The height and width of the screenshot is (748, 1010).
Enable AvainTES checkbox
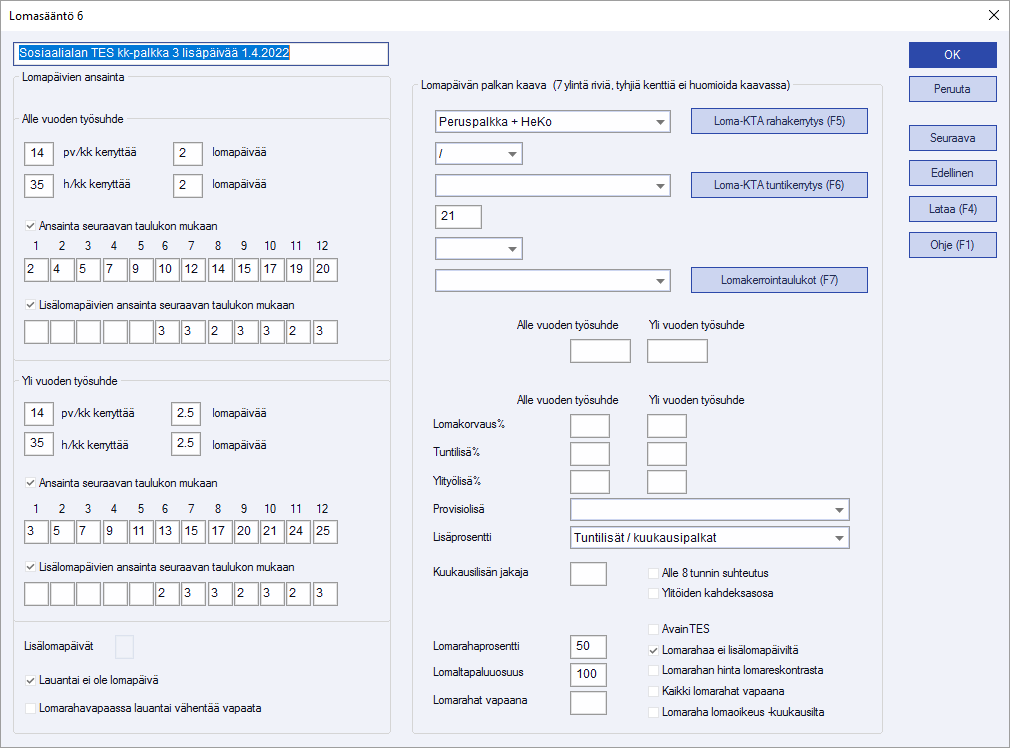pyautogui.click(x=654, y=629)
